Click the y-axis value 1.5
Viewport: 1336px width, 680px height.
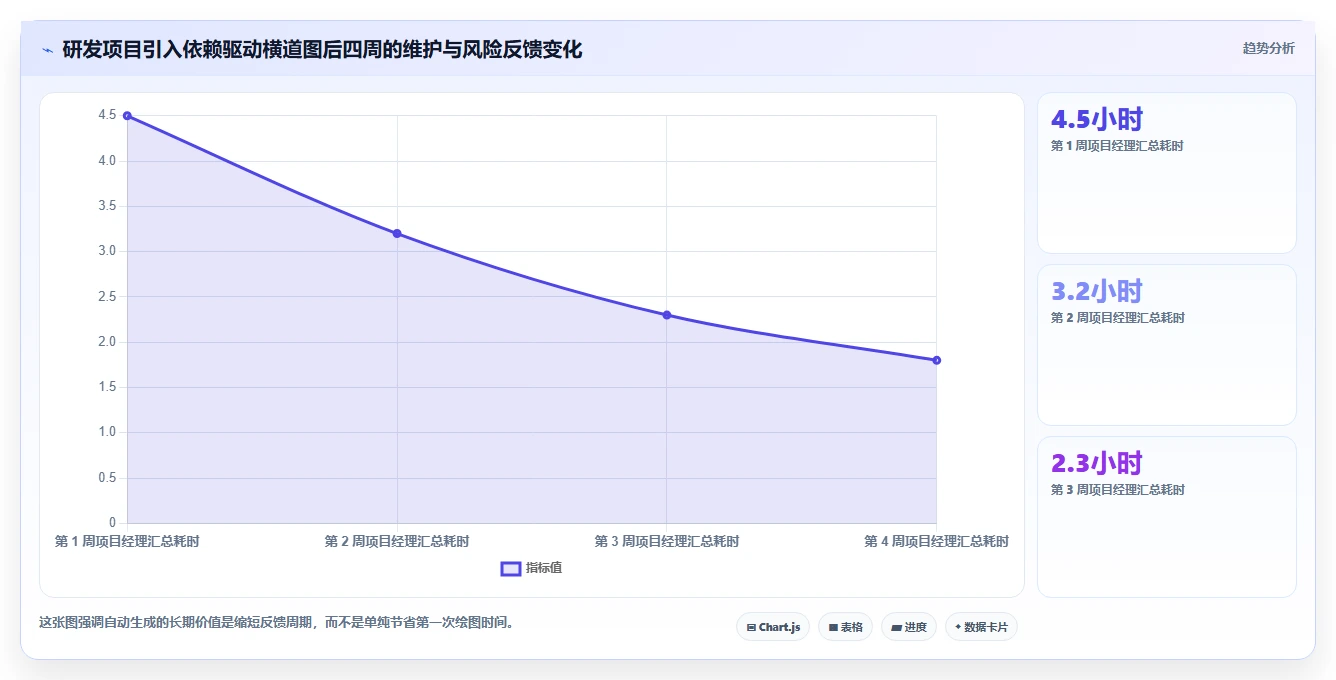[x=107, y=387]
